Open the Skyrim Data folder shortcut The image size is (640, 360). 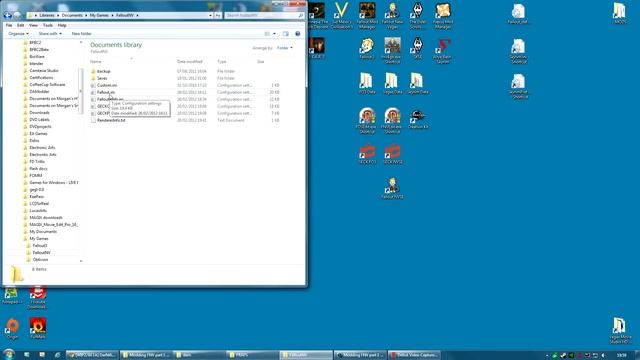[418, 83]
